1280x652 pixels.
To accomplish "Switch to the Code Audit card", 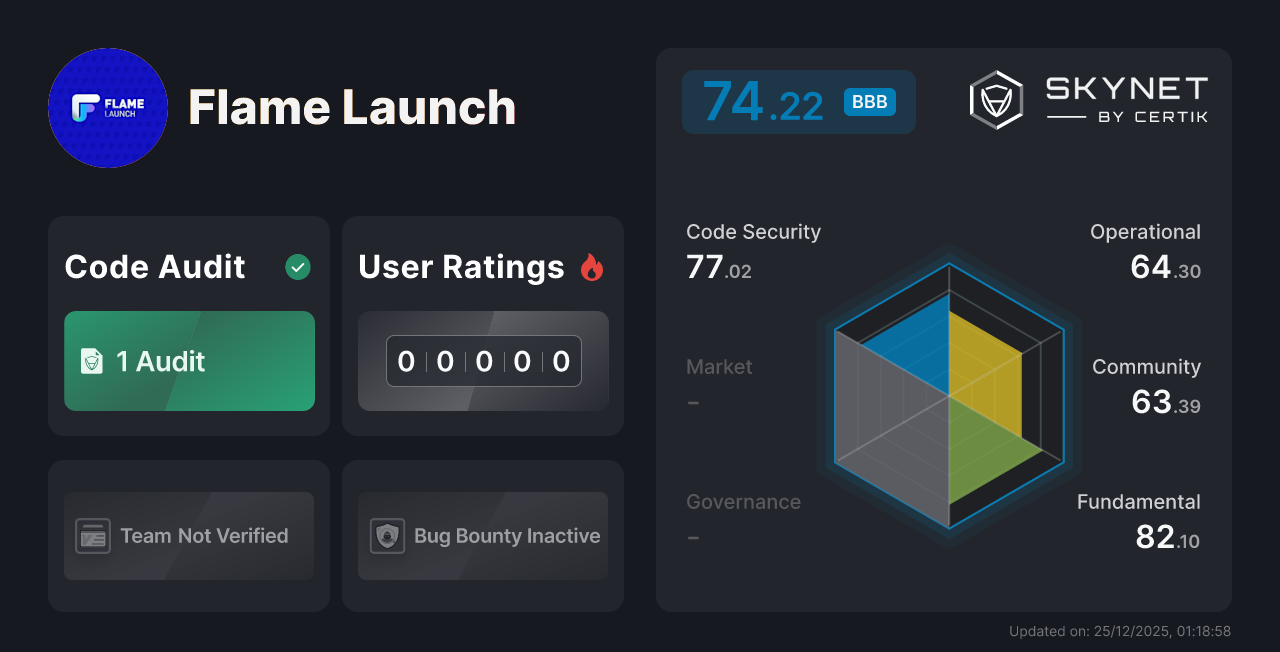I will tap(188, 325).
